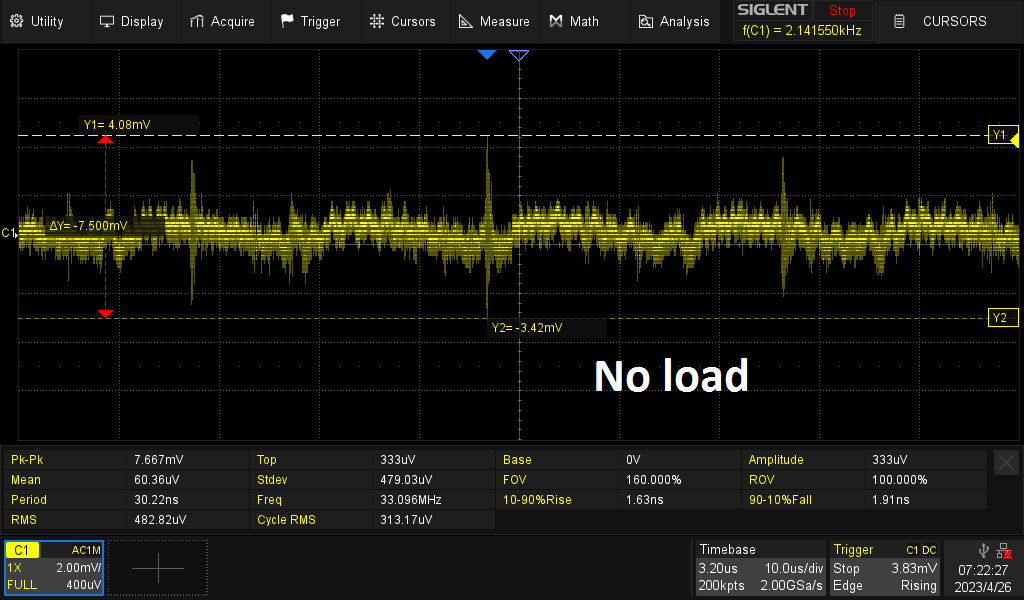Open the Math menu
Screen dimensions: 1024x600
pos(574,22)
